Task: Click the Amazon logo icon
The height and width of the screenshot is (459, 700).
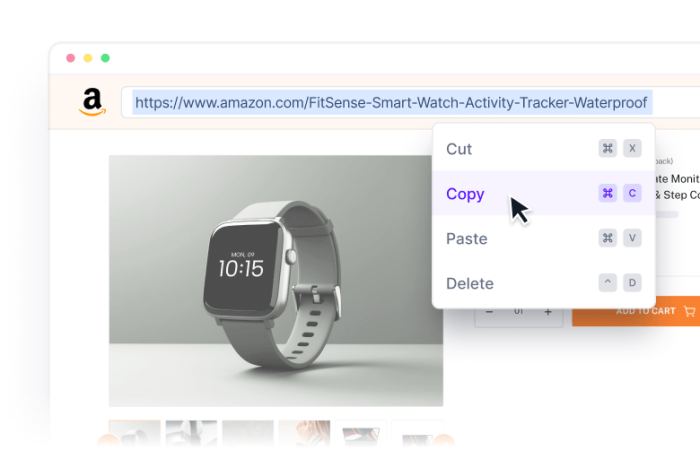Action: point(92,102)
